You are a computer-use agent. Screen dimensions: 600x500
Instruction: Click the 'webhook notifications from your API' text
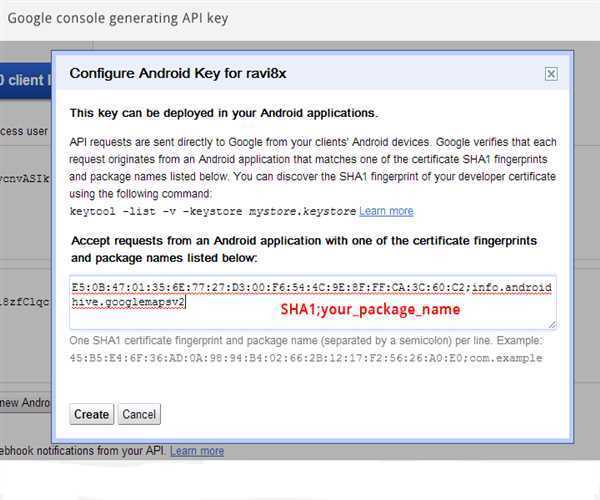85,451
